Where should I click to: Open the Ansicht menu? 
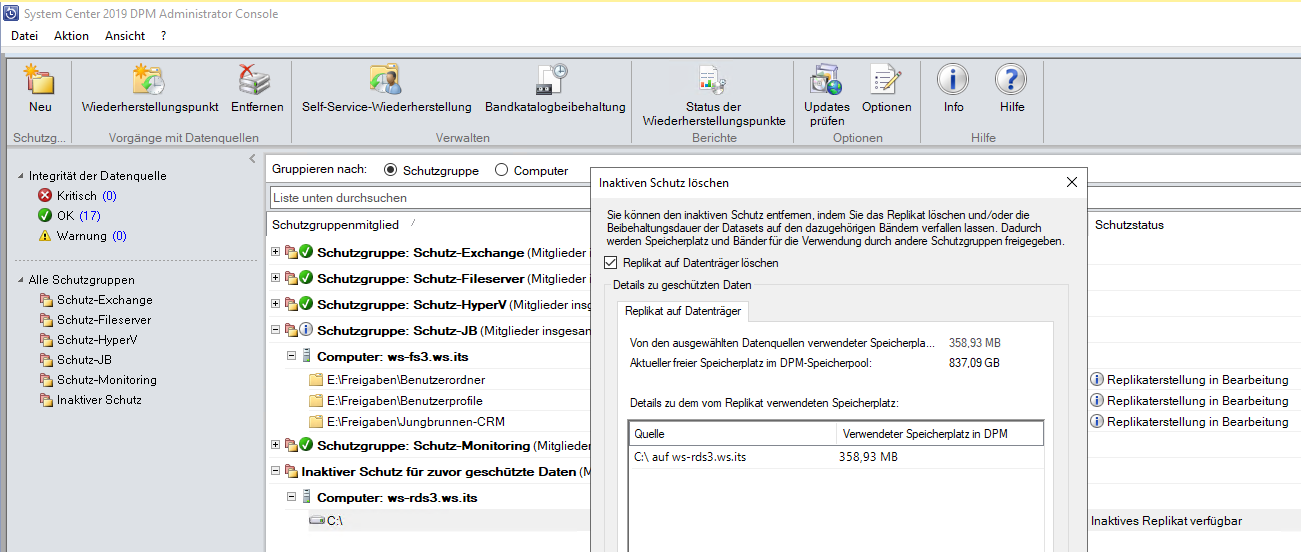tap(125, 36)
